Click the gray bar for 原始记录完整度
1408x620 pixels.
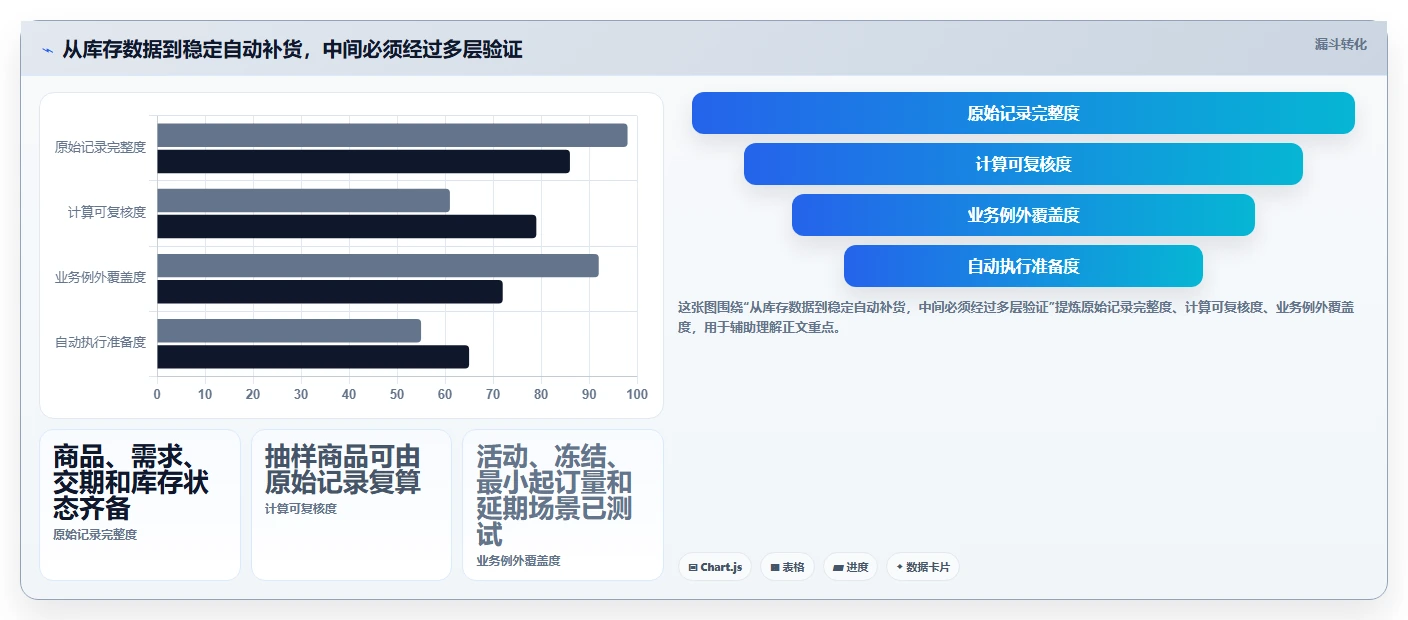click(392, 135)
